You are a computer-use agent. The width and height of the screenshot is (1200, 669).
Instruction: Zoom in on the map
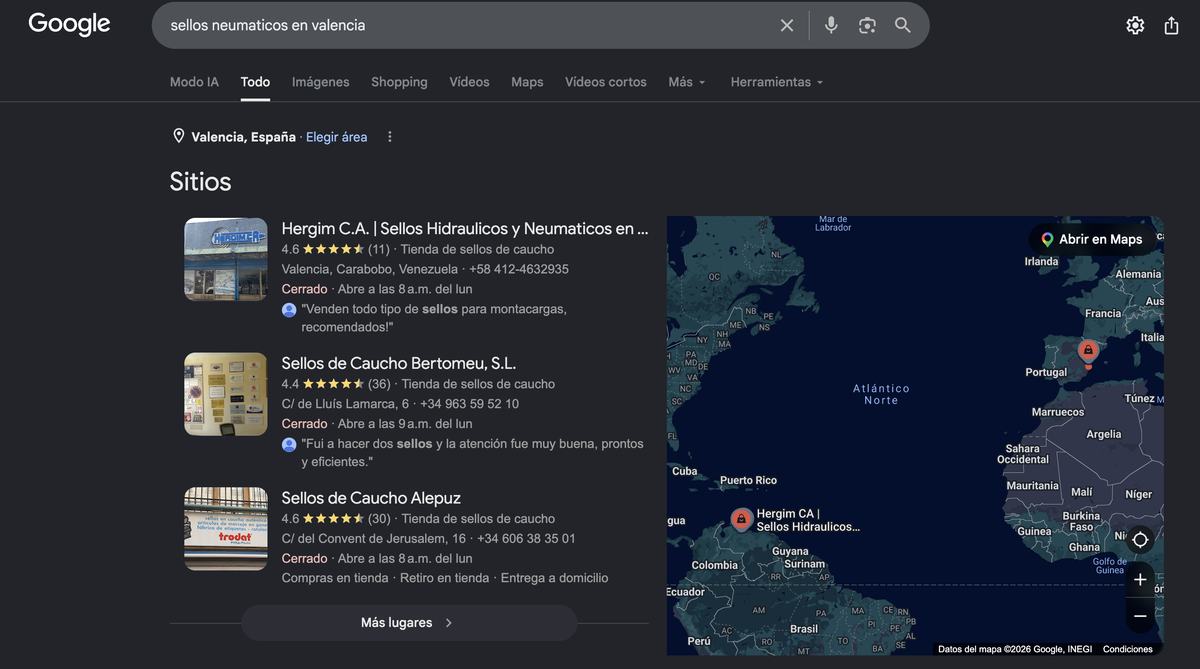coord(1140,580)
